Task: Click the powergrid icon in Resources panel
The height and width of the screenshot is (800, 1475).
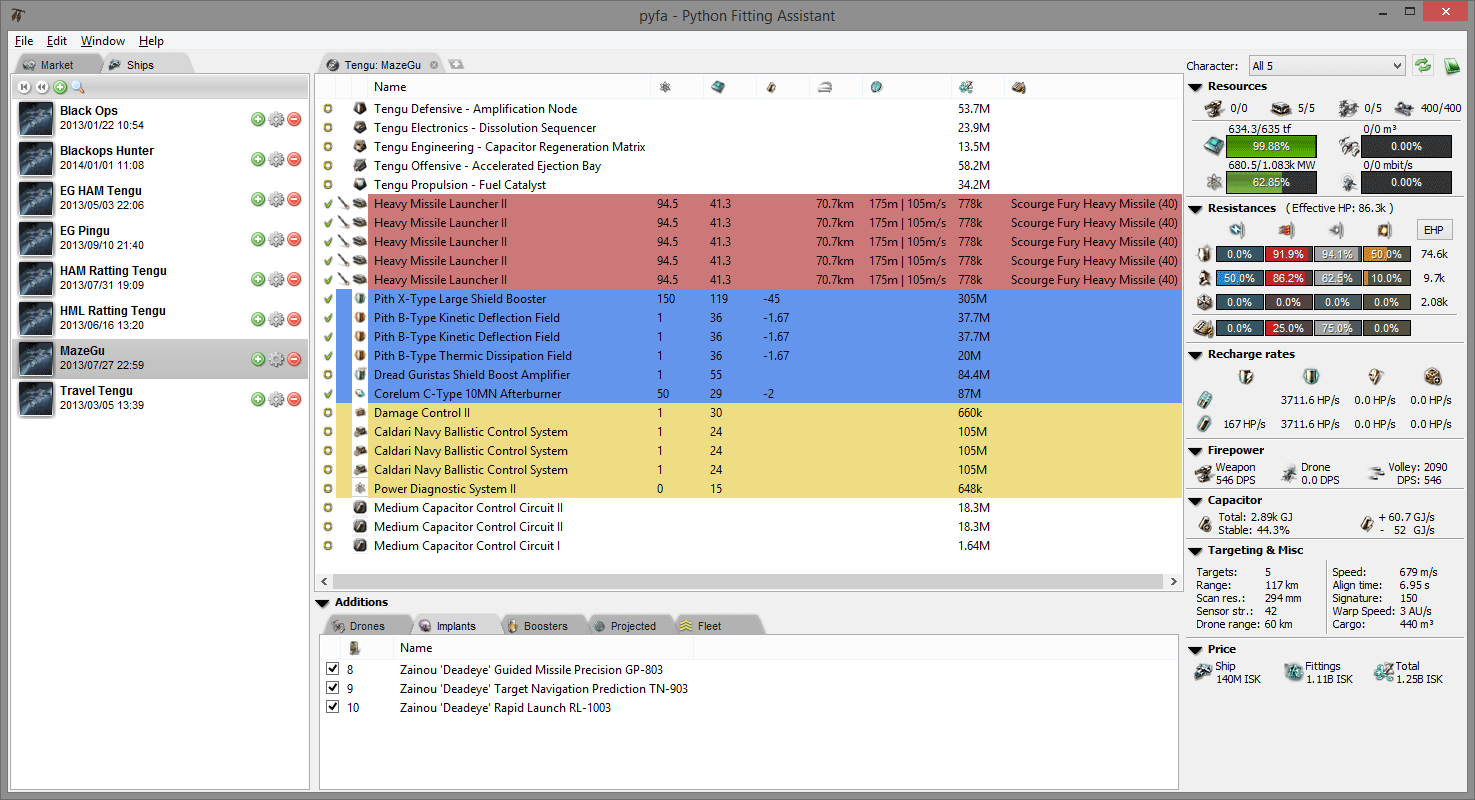Action: [1213, 182]
